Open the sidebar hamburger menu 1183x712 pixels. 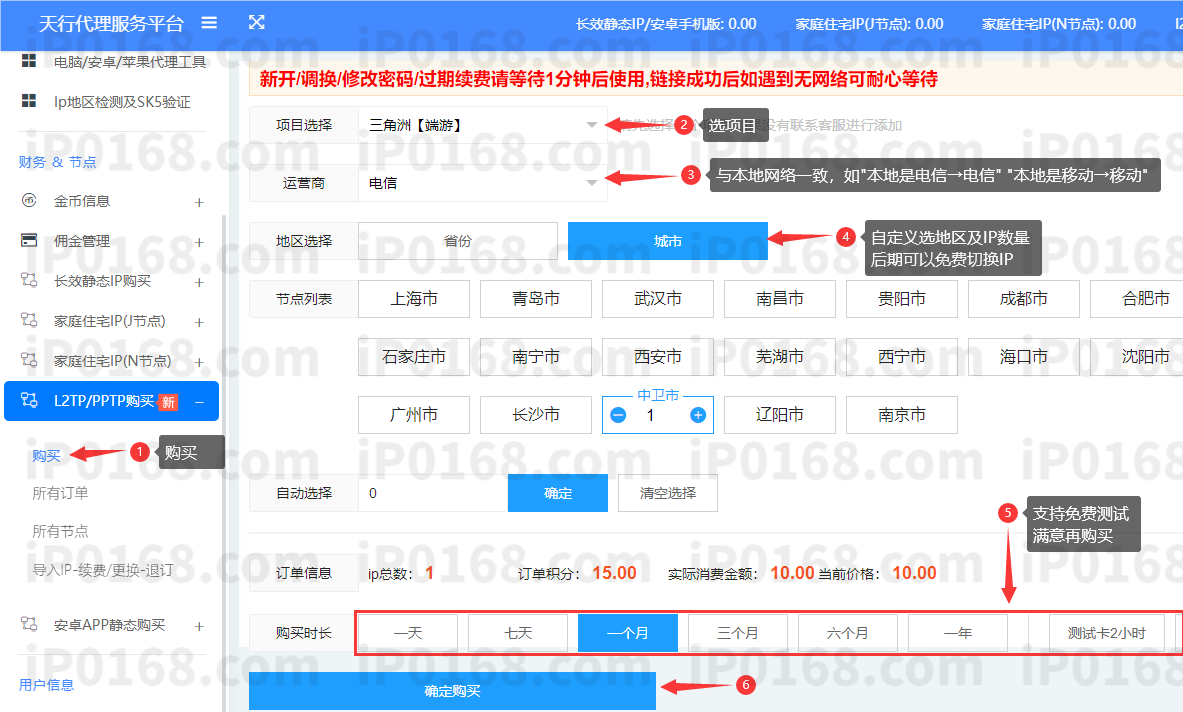[209, 21]
